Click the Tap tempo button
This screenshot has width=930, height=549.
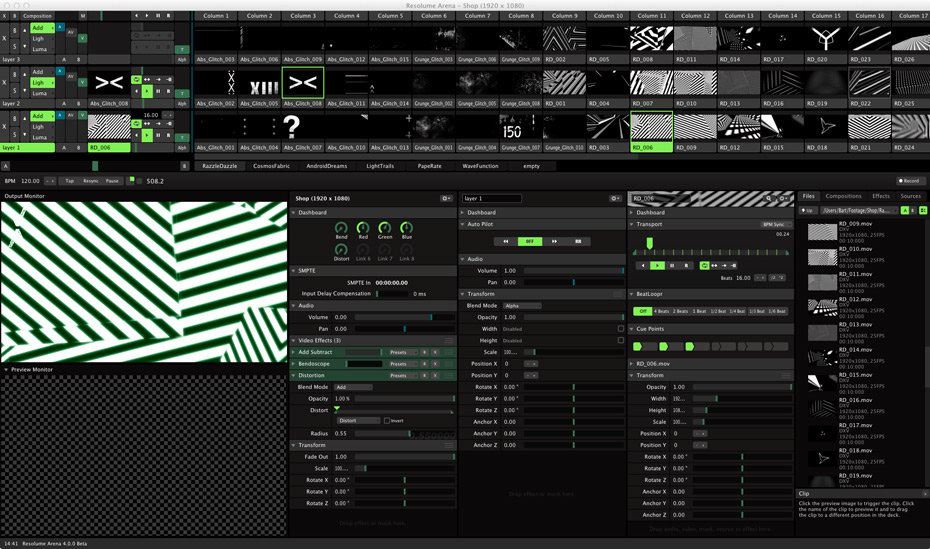click(70, 181)
